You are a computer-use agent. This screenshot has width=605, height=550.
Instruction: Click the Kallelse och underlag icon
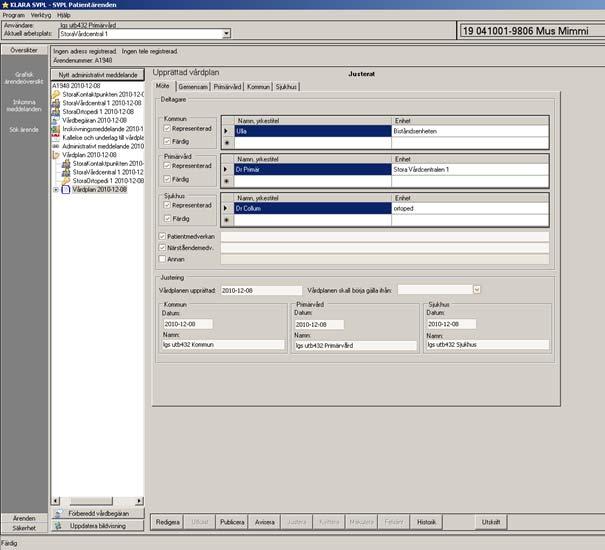(56, 137)
